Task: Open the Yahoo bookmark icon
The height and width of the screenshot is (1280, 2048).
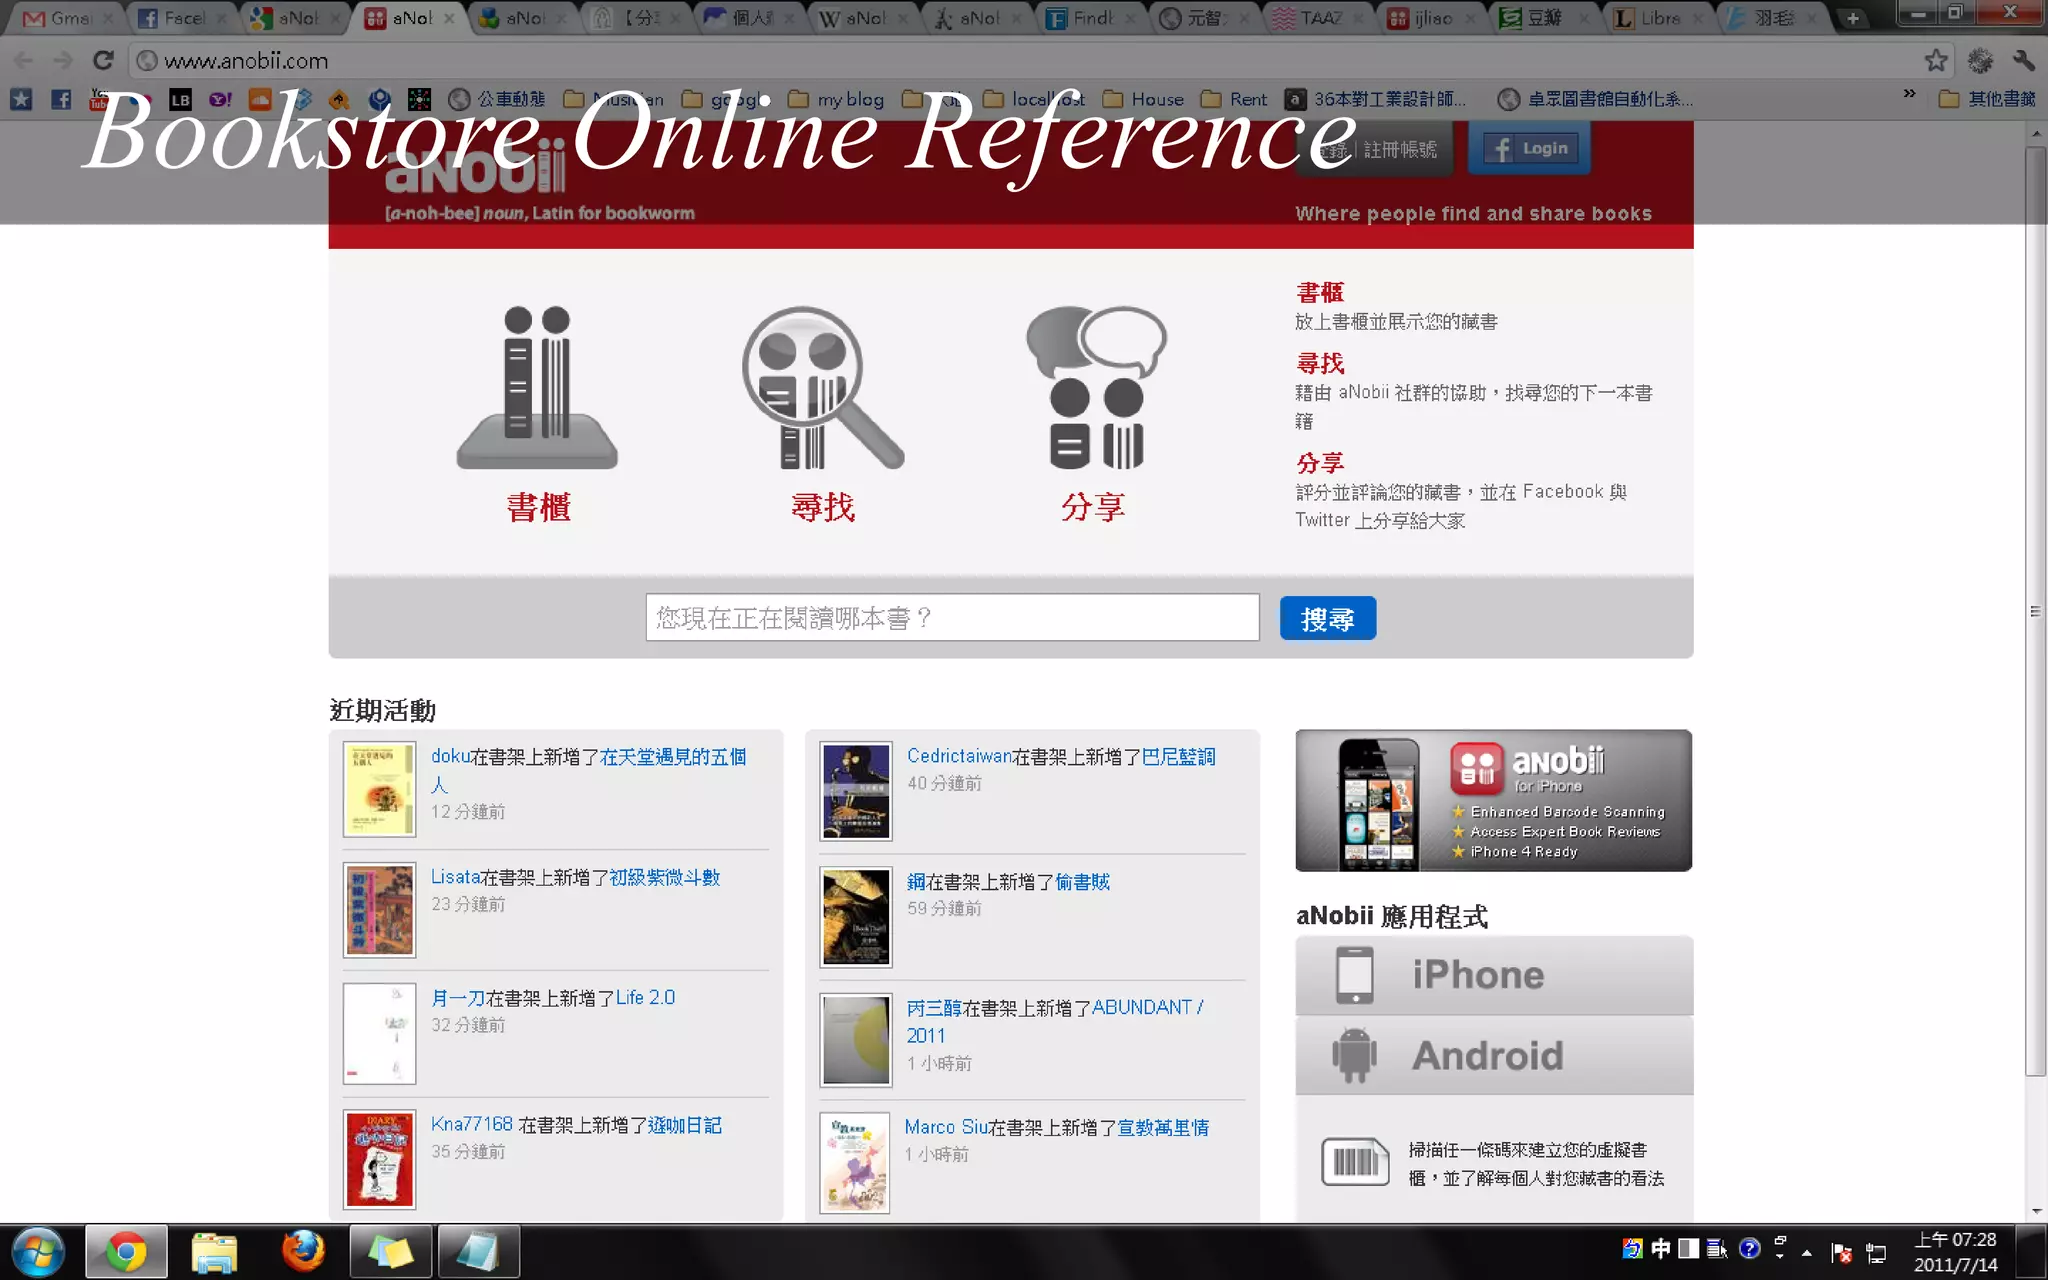Action: pos(220,99)
